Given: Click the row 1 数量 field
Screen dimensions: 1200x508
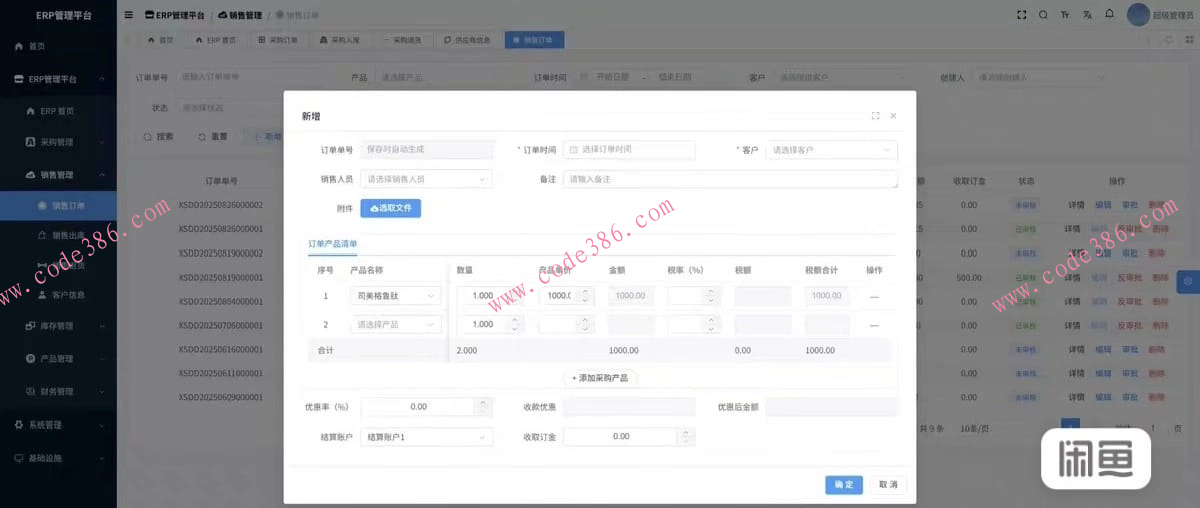Looking at the screenshot, I should coord(482,296).
